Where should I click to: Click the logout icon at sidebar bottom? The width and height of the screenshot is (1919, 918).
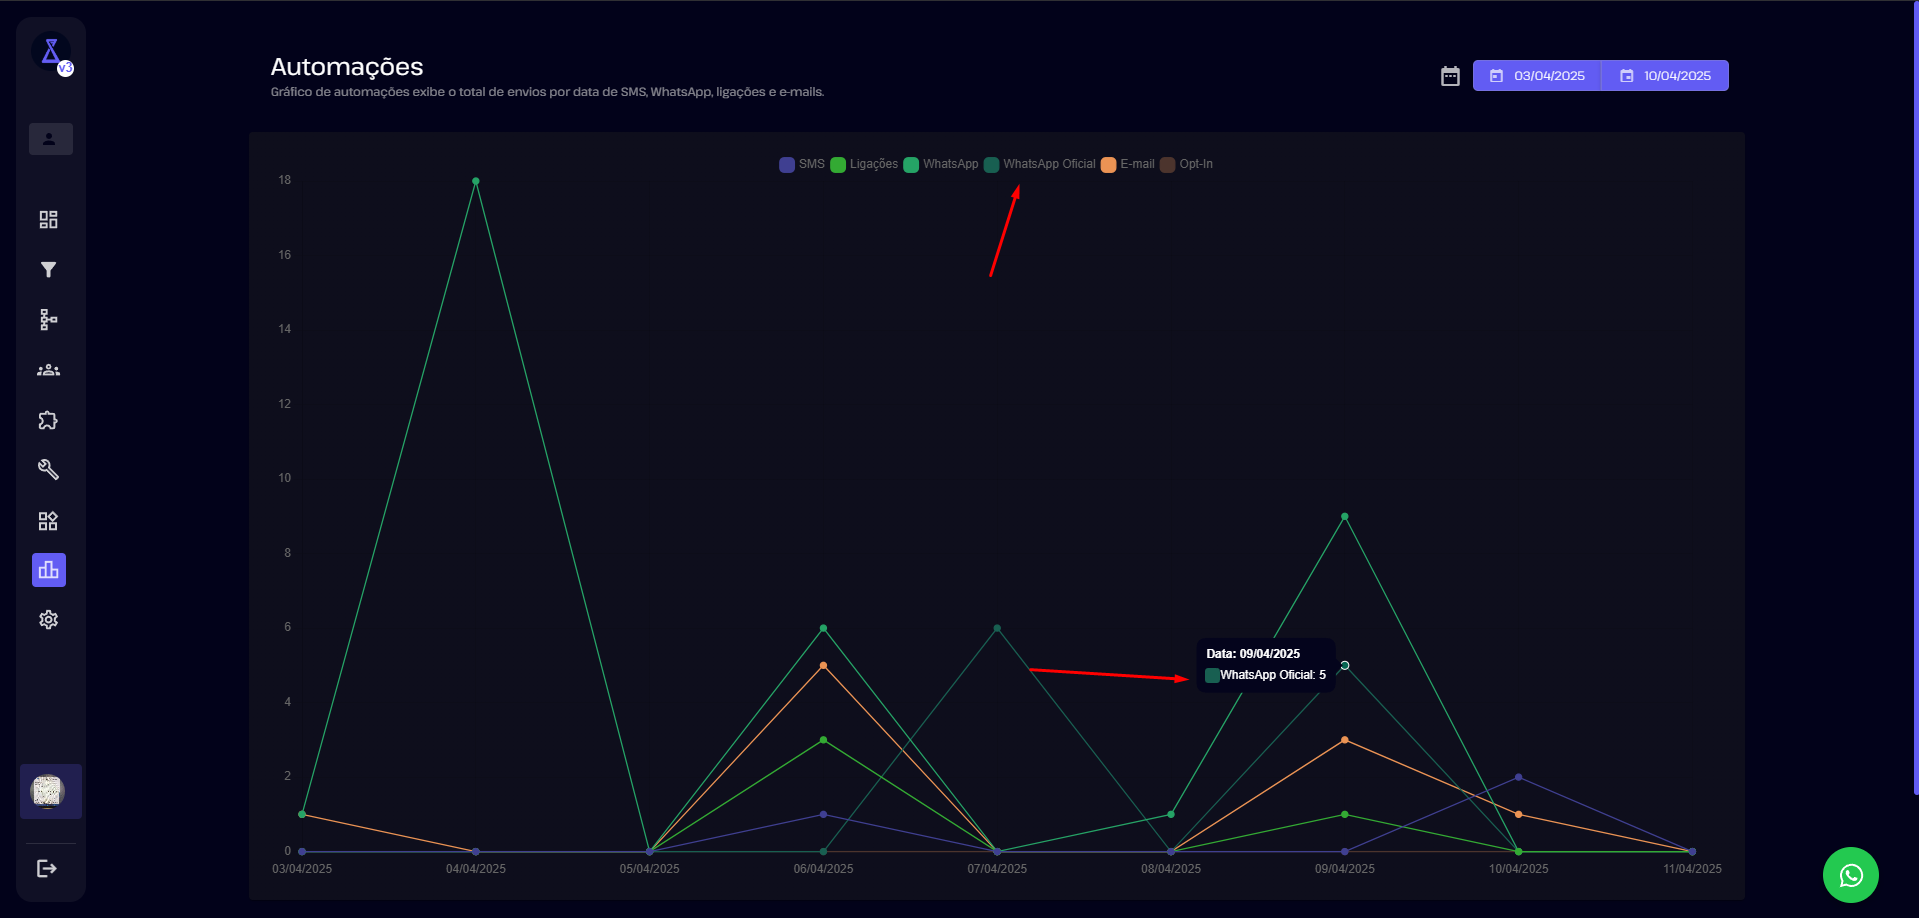click(x=47, y=868)
